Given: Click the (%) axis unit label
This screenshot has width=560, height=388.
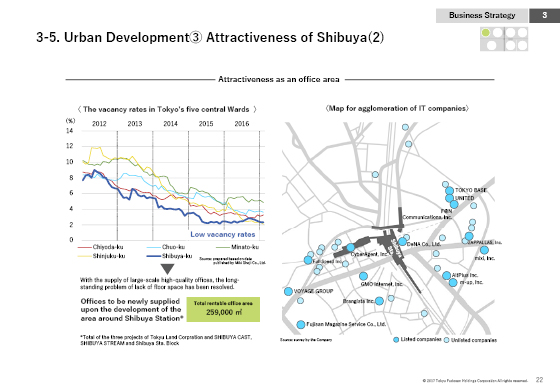Looking at the screenshot, I should (70, 121).
